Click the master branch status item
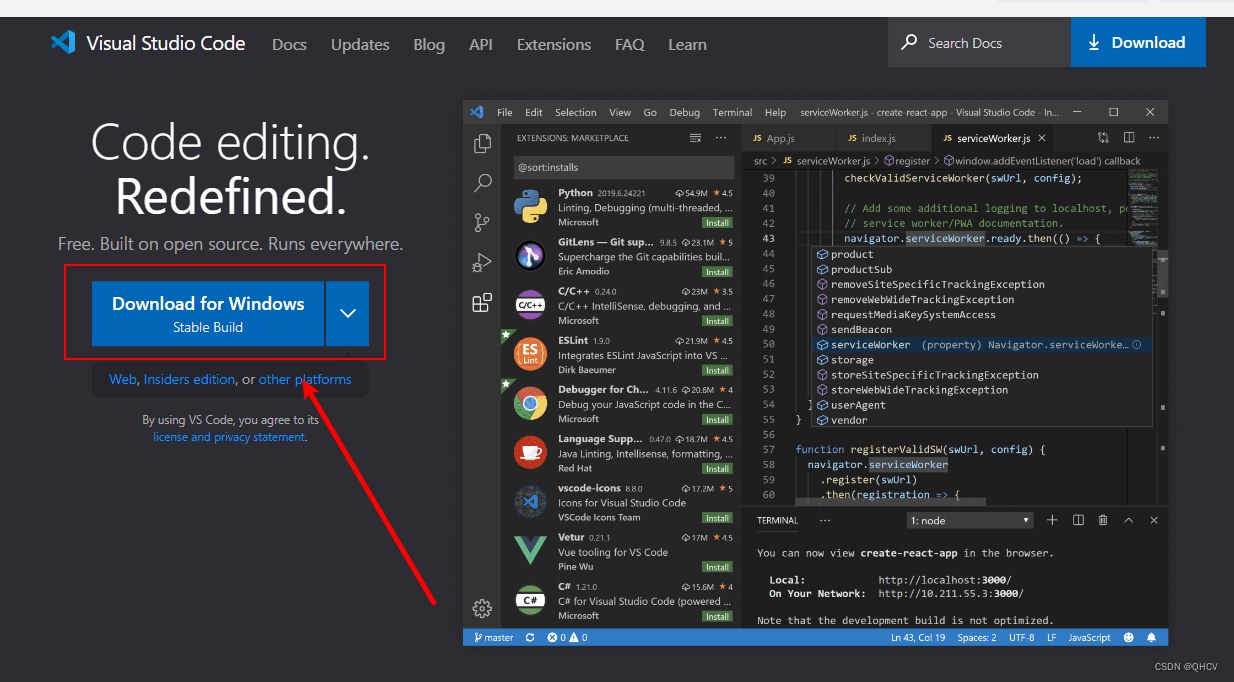1234x682 pixels. click(493, 637)
